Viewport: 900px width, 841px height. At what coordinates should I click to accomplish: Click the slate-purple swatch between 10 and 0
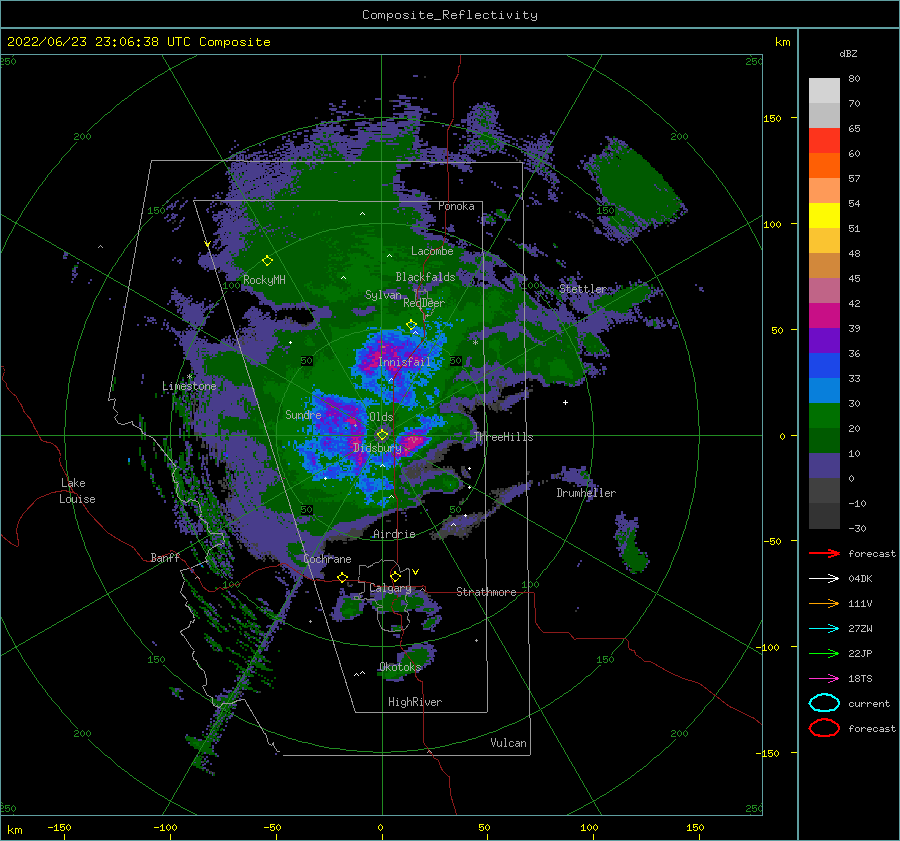click(x=824, y=466)
